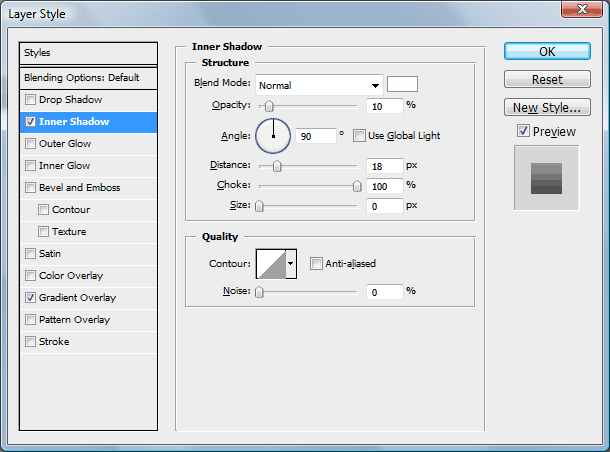This screenshot has height=452, width=610.
Task: Open the Blend Mode dropdown
Action: click(320, 85)
